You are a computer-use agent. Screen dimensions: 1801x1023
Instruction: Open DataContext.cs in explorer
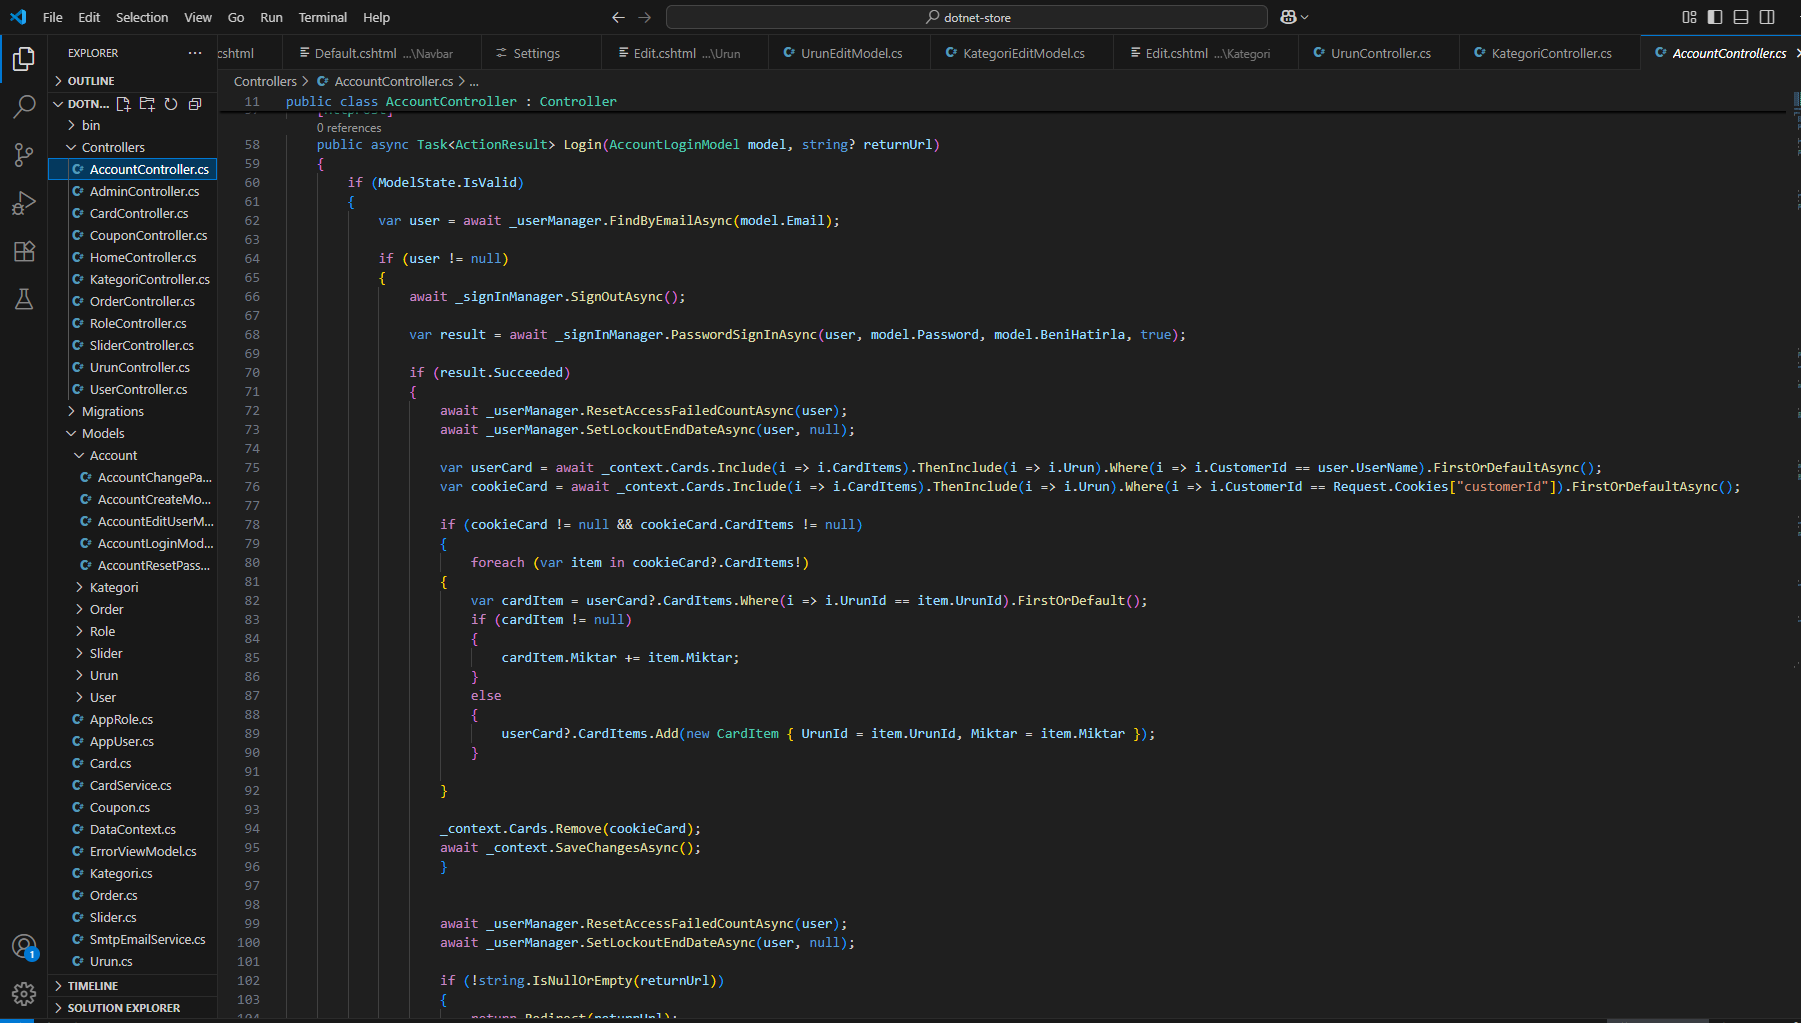click(133, 829)
